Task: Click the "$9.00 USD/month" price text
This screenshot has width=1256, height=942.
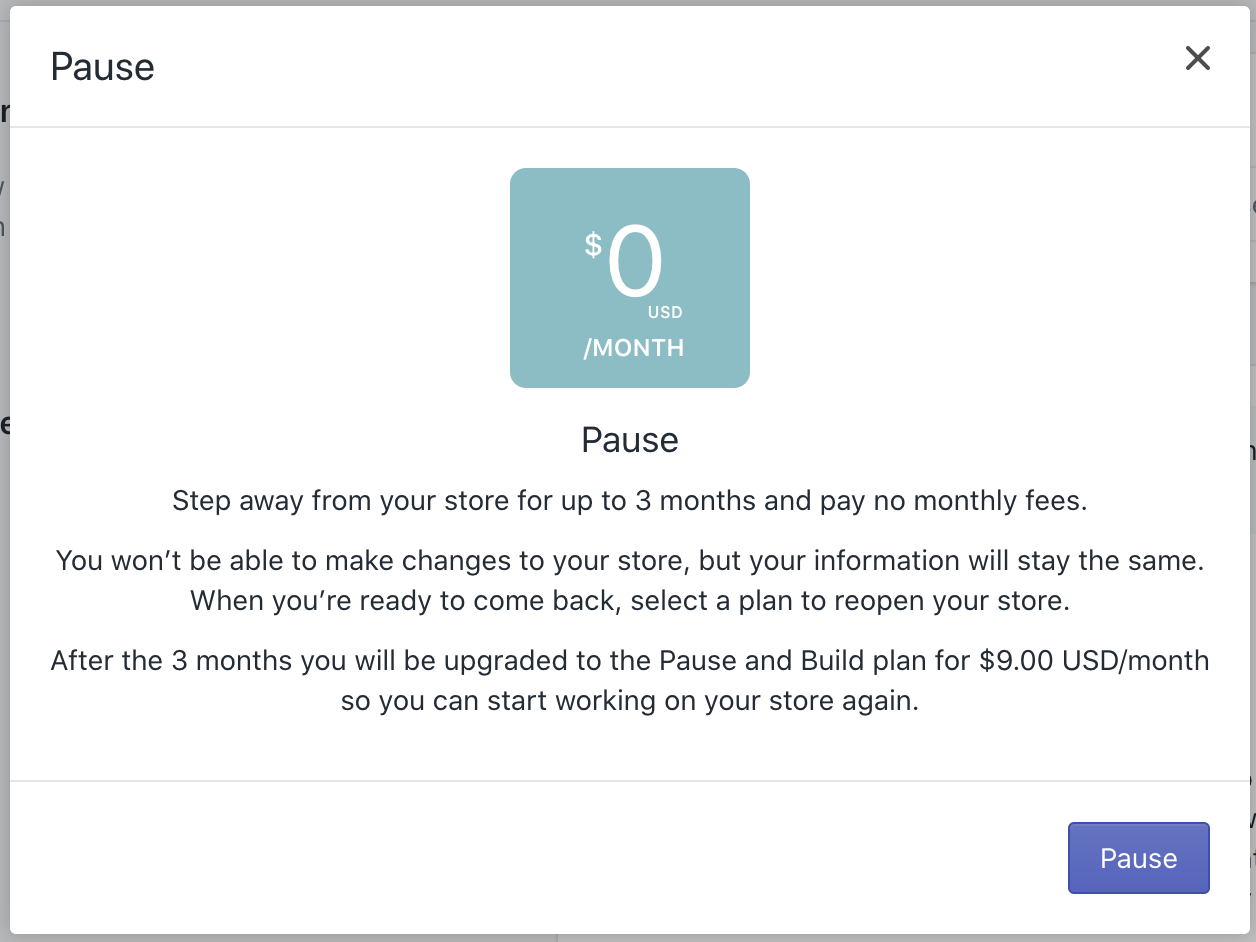Action: click(x=1093, y=661)
